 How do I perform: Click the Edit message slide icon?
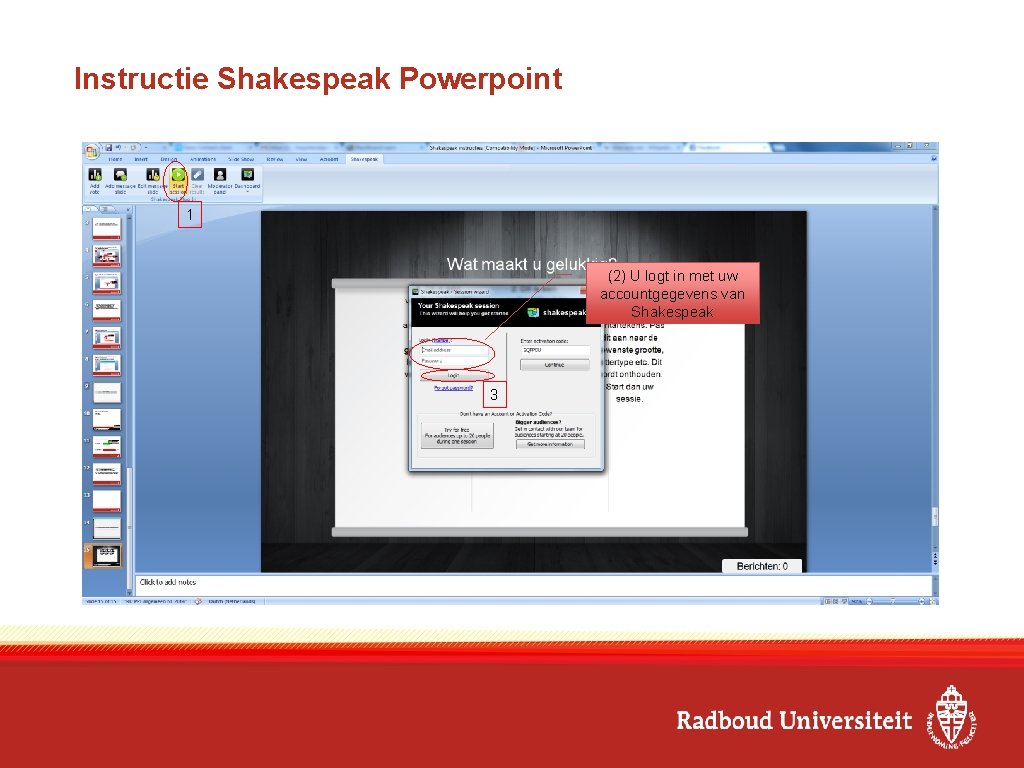click(152, 175)
